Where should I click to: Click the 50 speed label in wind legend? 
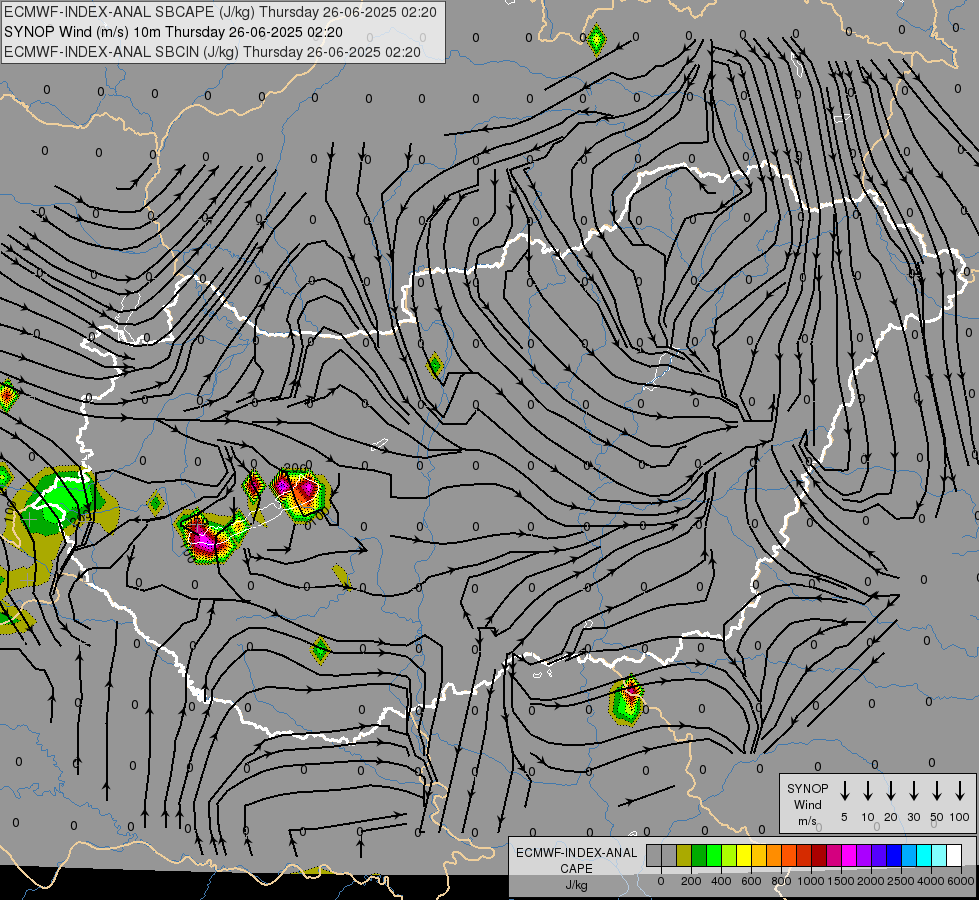[x=937, y=817]
